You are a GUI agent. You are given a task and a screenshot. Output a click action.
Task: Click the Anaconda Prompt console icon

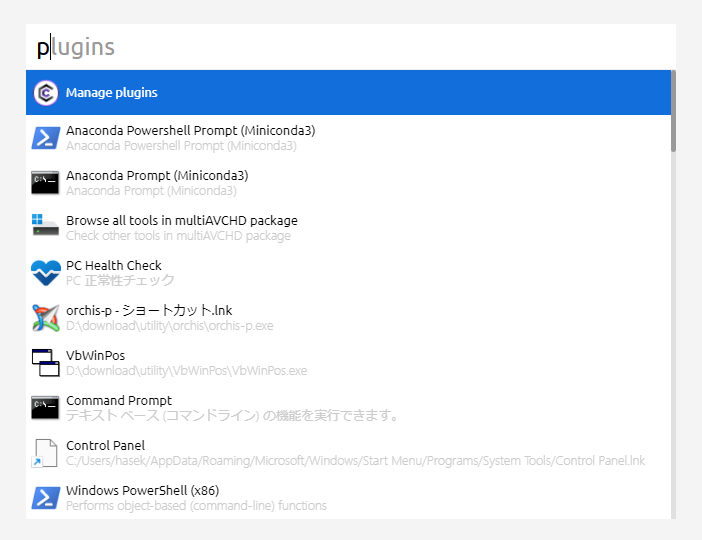pos(45,183)
